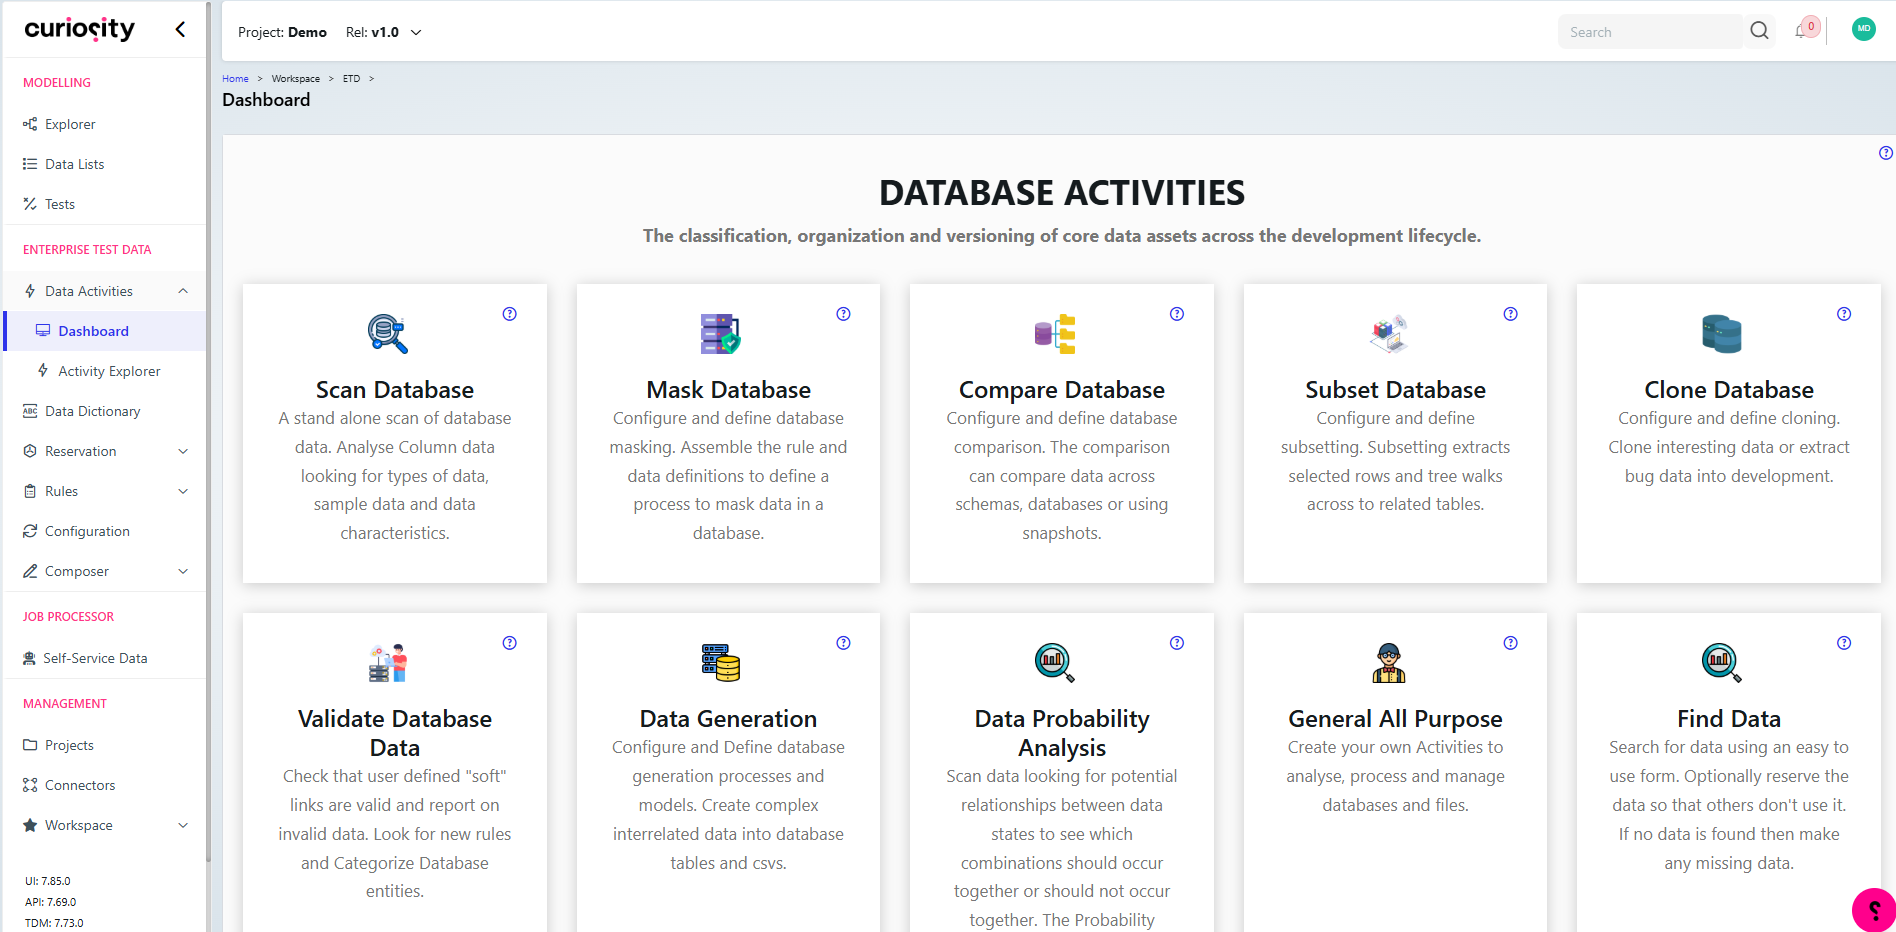Screen dimensions: 1896x932
Task: Open the Tests section
Action: 60,204
